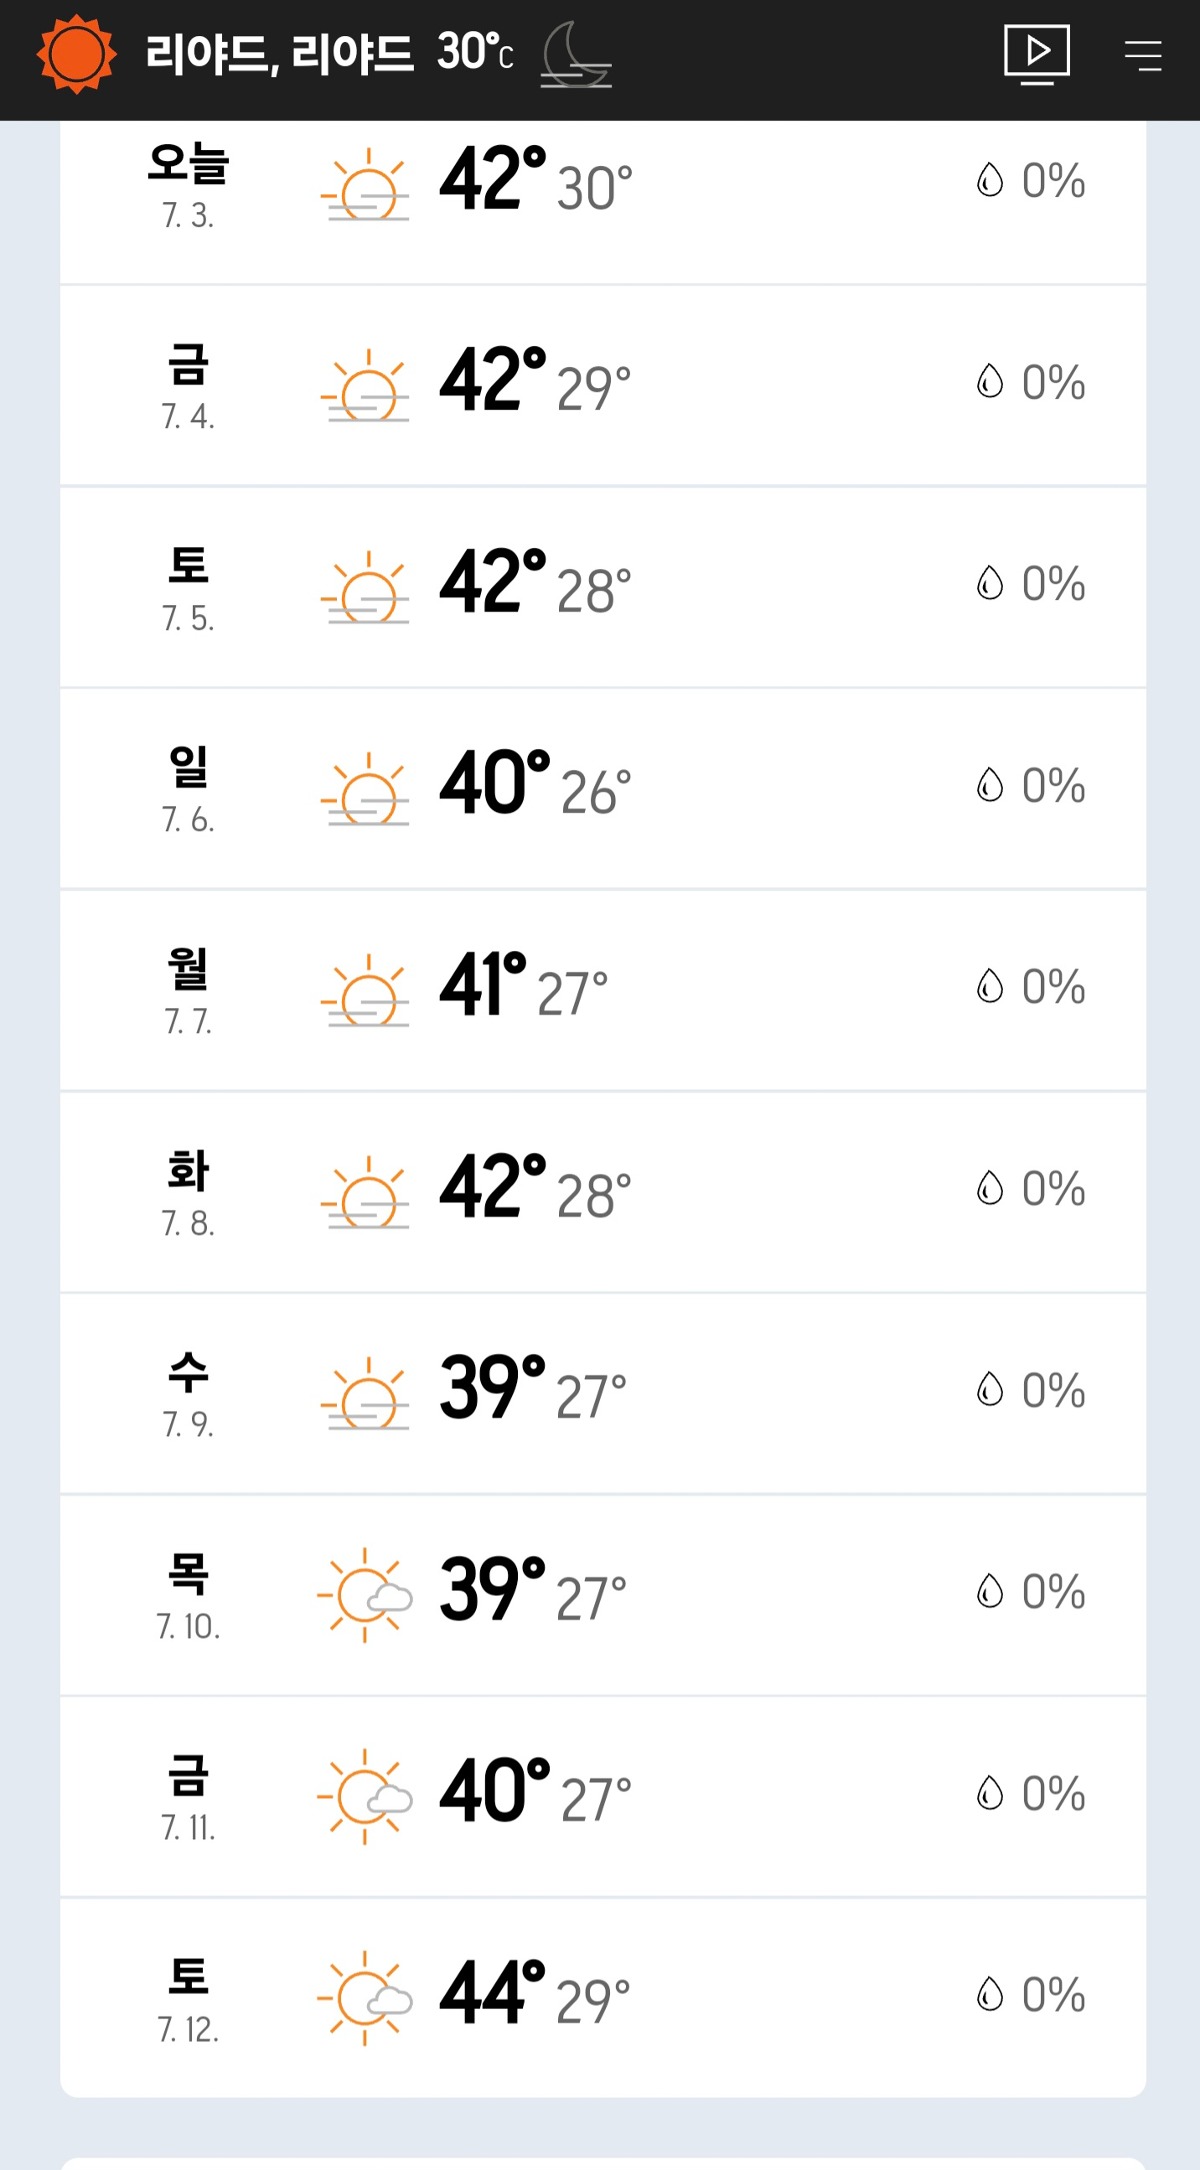Click the current temperature 30°C in header

click(x=475, y=52)
